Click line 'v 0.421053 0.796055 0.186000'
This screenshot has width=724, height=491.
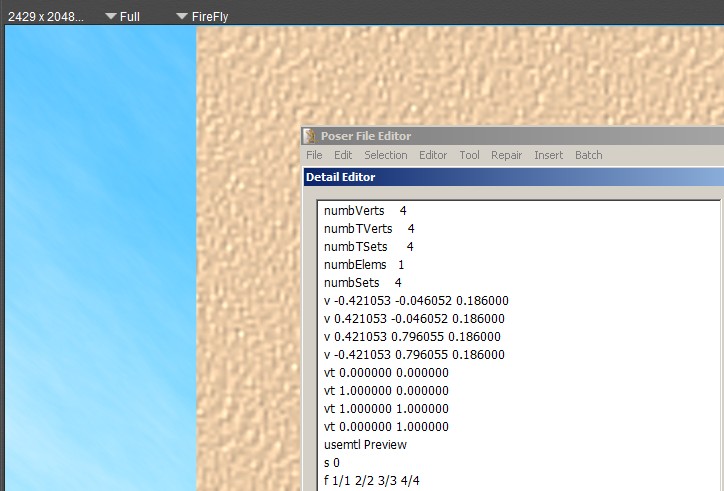pos(412,337)
